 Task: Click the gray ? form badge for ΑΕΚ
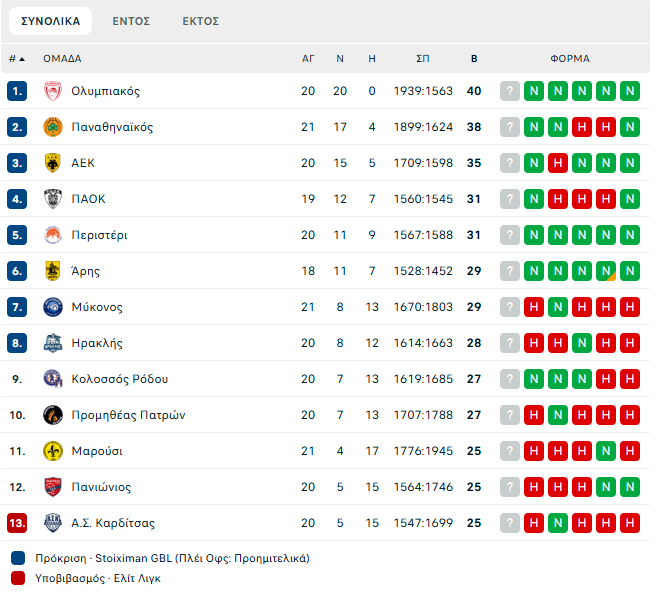point(510,163)
